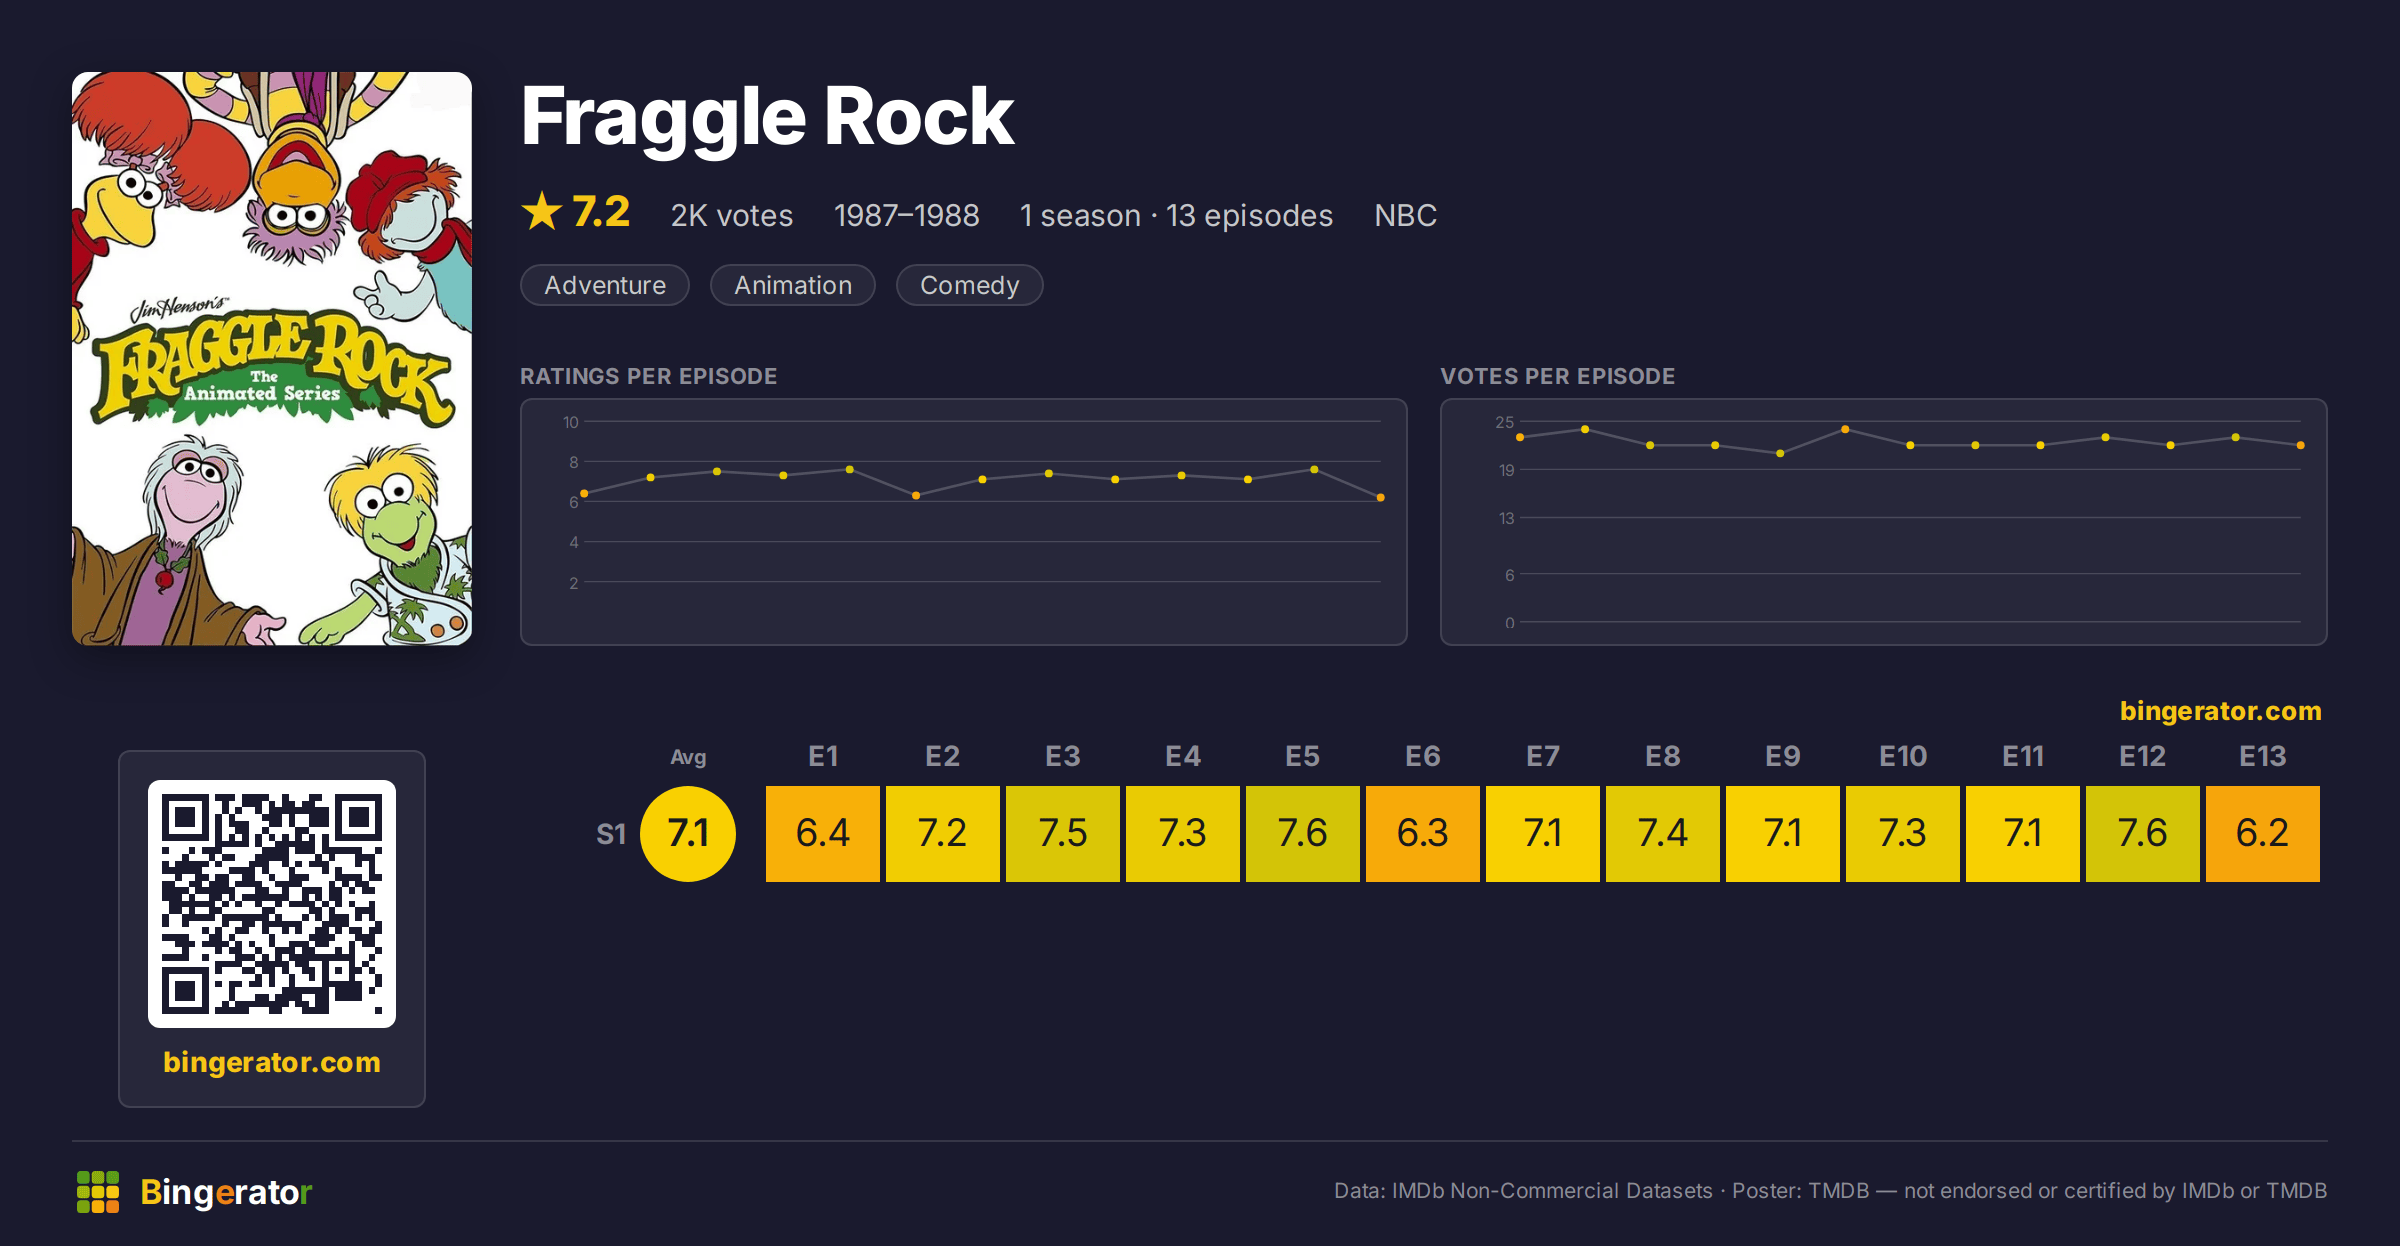2400x1246 pixels.
Task: Click the Bingerator wordmark in footer
Action: pos(226,1192)
